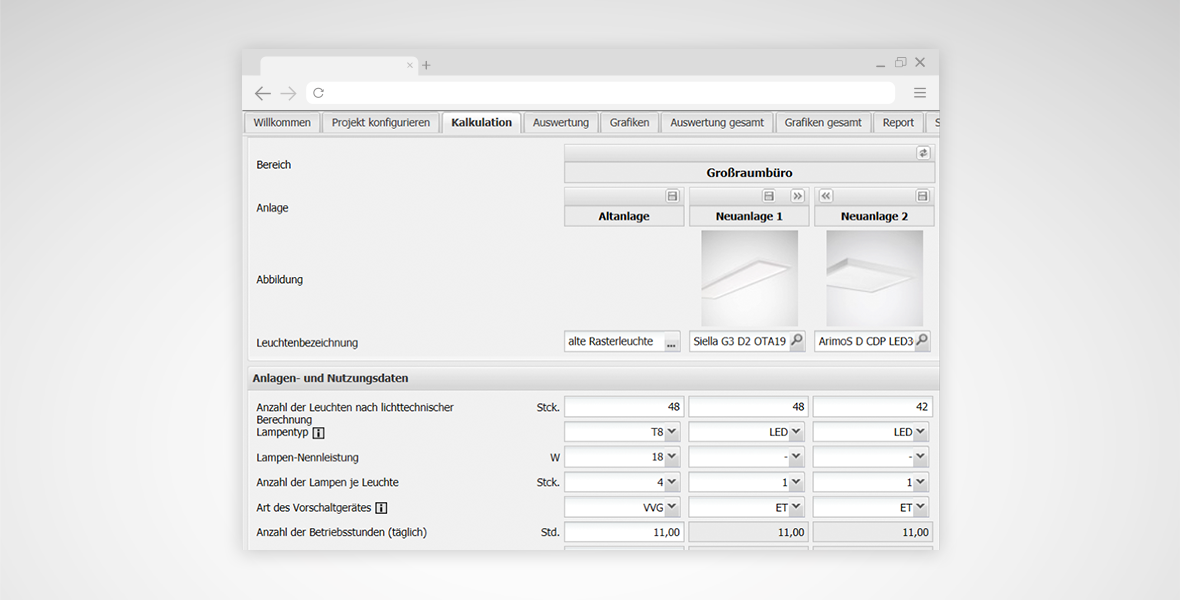The image size is (1180, 600).
Task: Close the current browser tab
Action: [409, 65]
